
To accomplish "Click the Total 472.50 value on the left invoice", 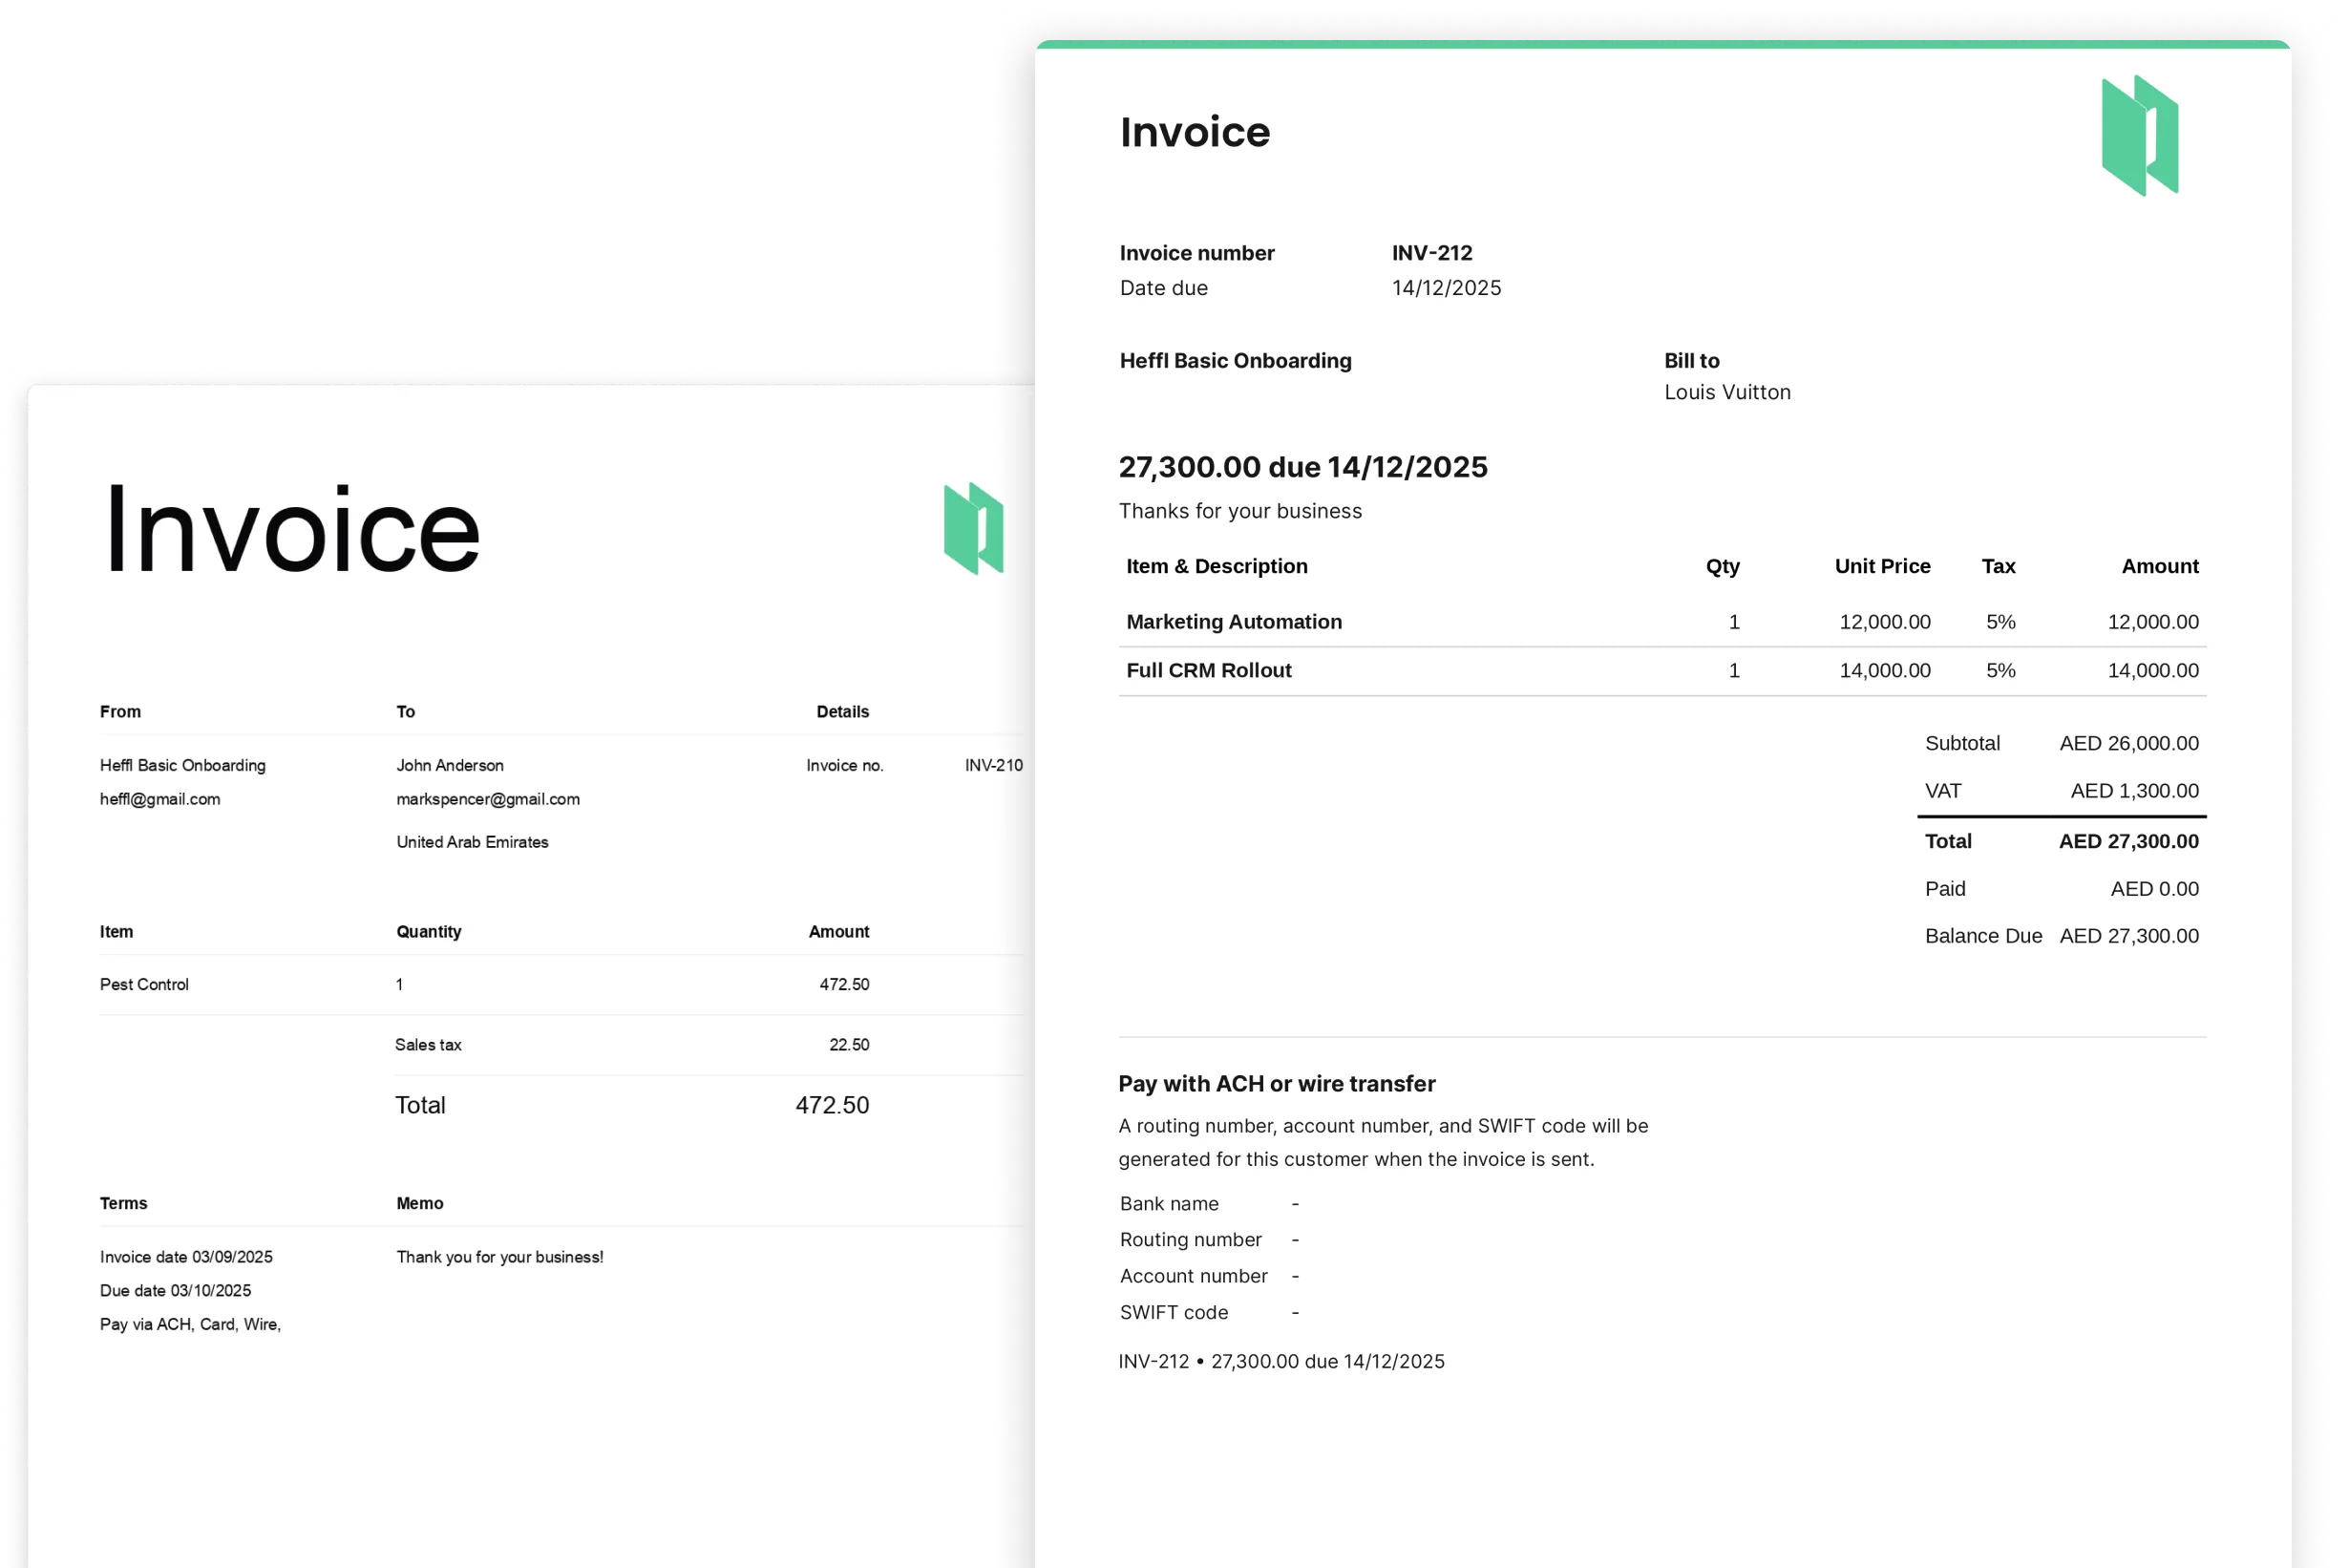I will pos(832,1105).
